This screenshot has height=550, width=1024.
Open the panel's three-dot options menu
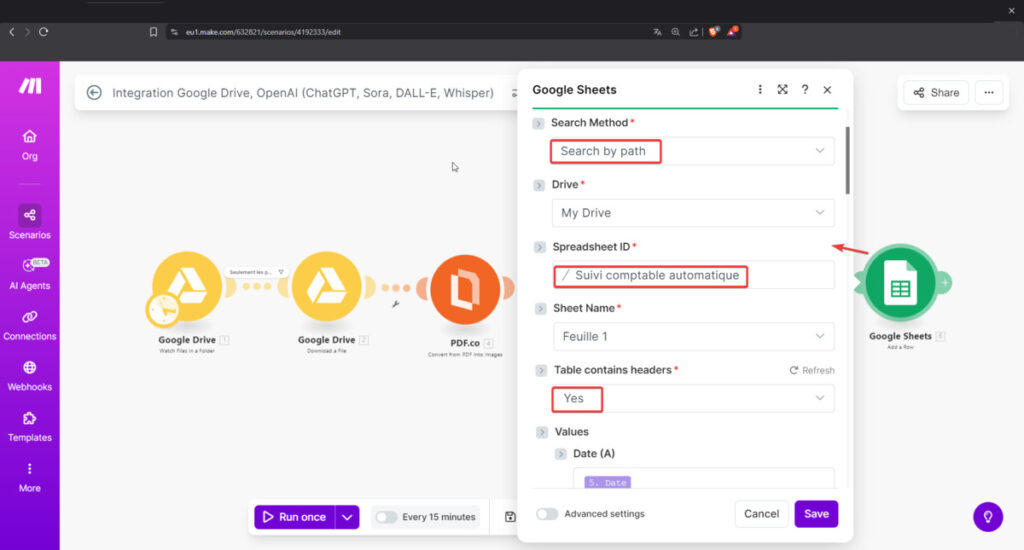coord(760,90)
